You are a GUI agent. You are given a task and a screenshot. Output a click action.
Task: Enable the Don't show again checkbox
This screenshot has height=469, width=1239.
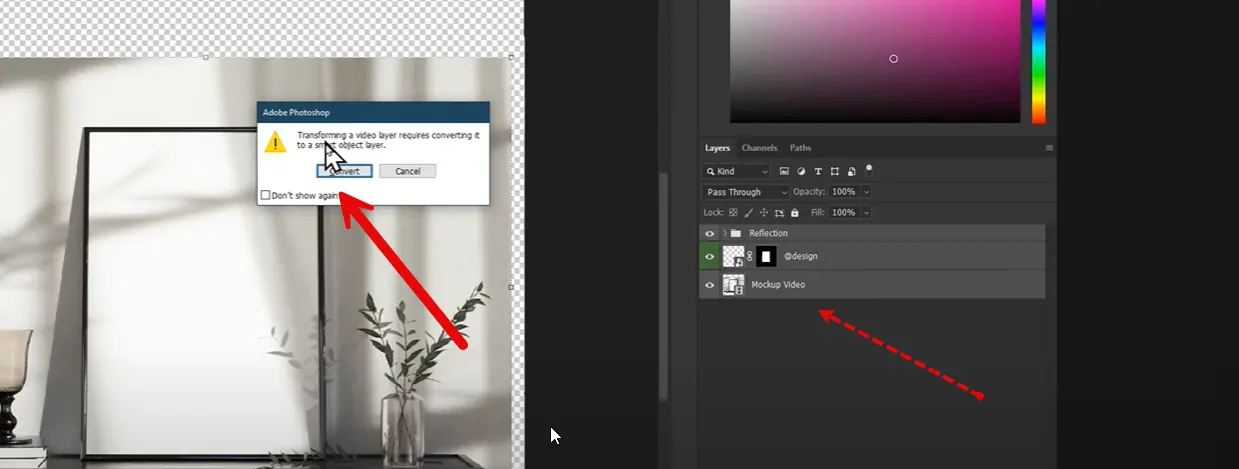265,196
